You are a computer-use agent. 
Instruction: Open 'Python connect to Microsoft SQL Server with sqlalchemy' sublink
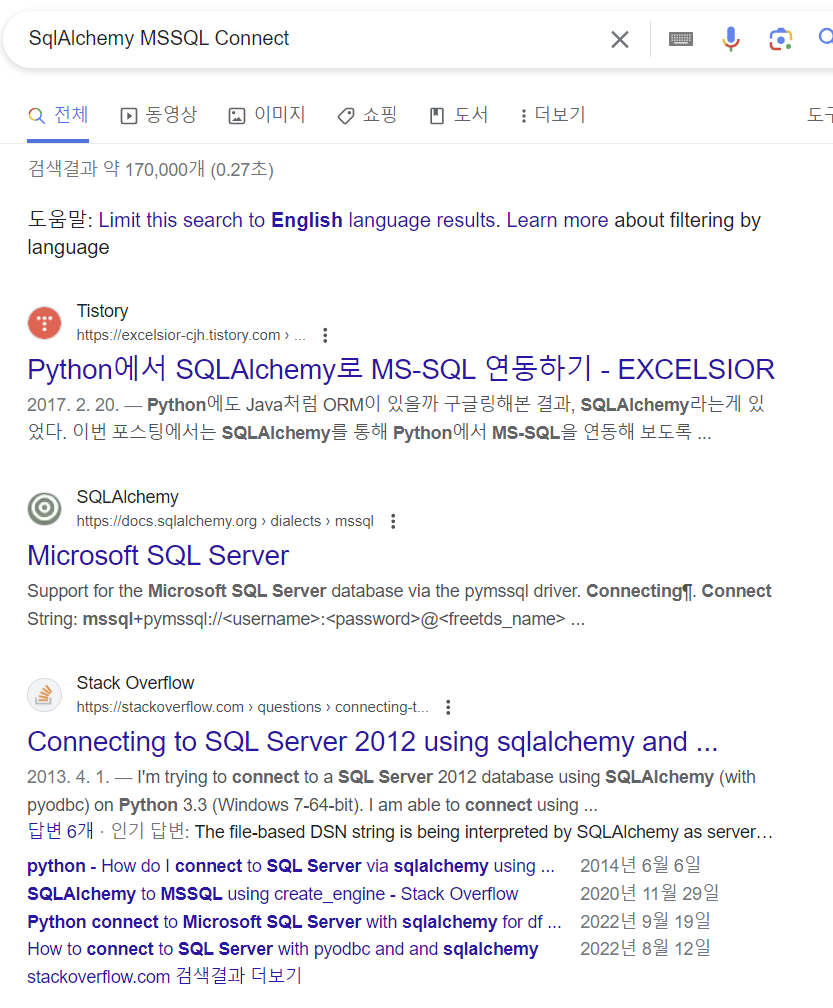click(x=294, y=922)
